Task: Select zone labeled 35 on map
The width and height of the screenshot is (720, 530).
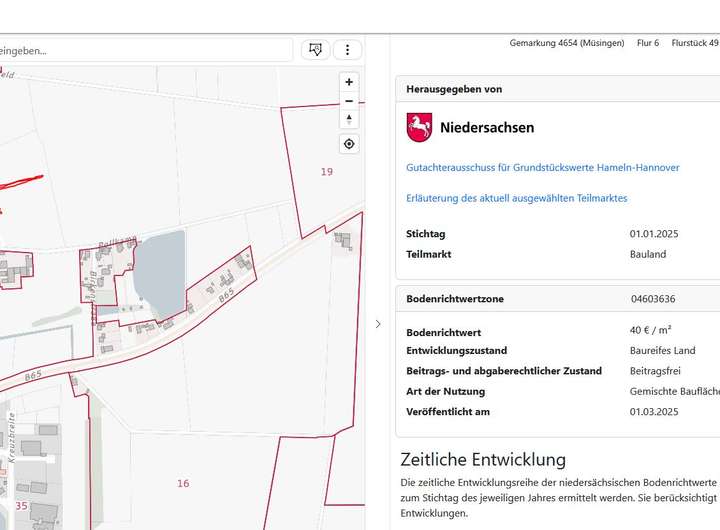Action: click(21, 506)
